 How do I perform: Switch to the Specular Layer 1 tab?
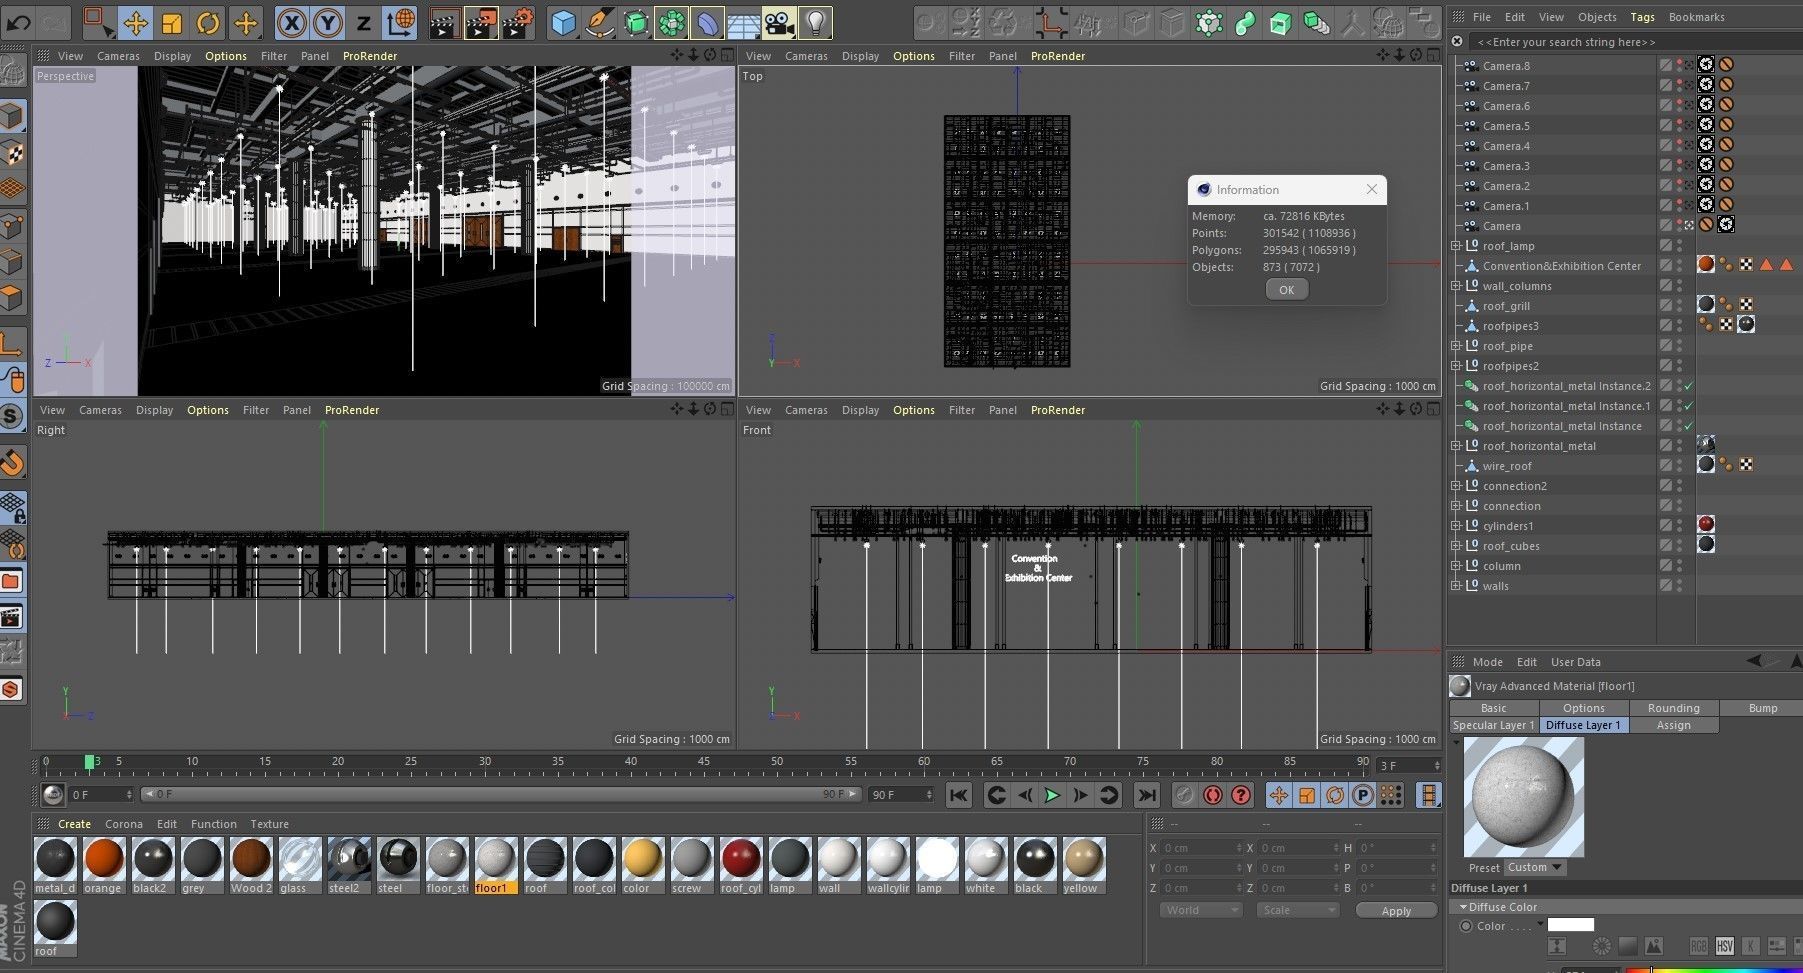(x=1494, y=725)
